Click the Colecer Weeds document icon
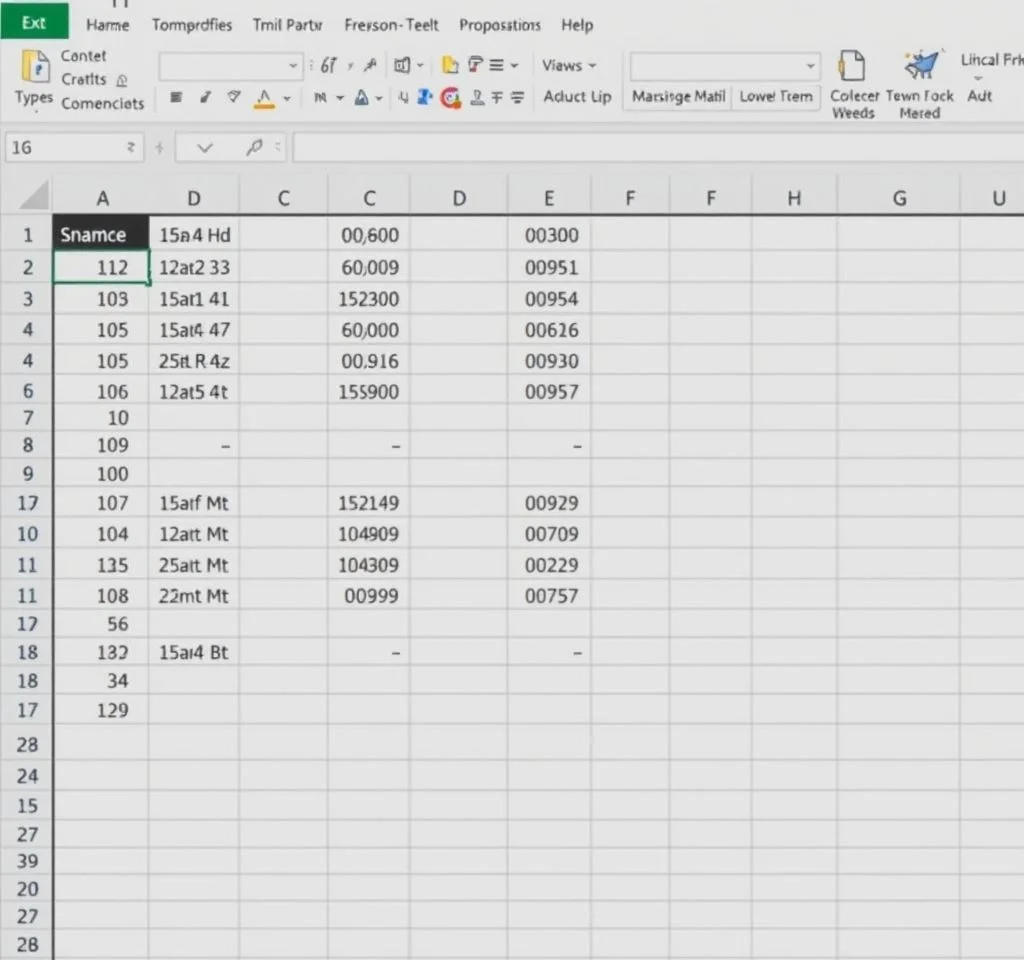 (852, 66)
